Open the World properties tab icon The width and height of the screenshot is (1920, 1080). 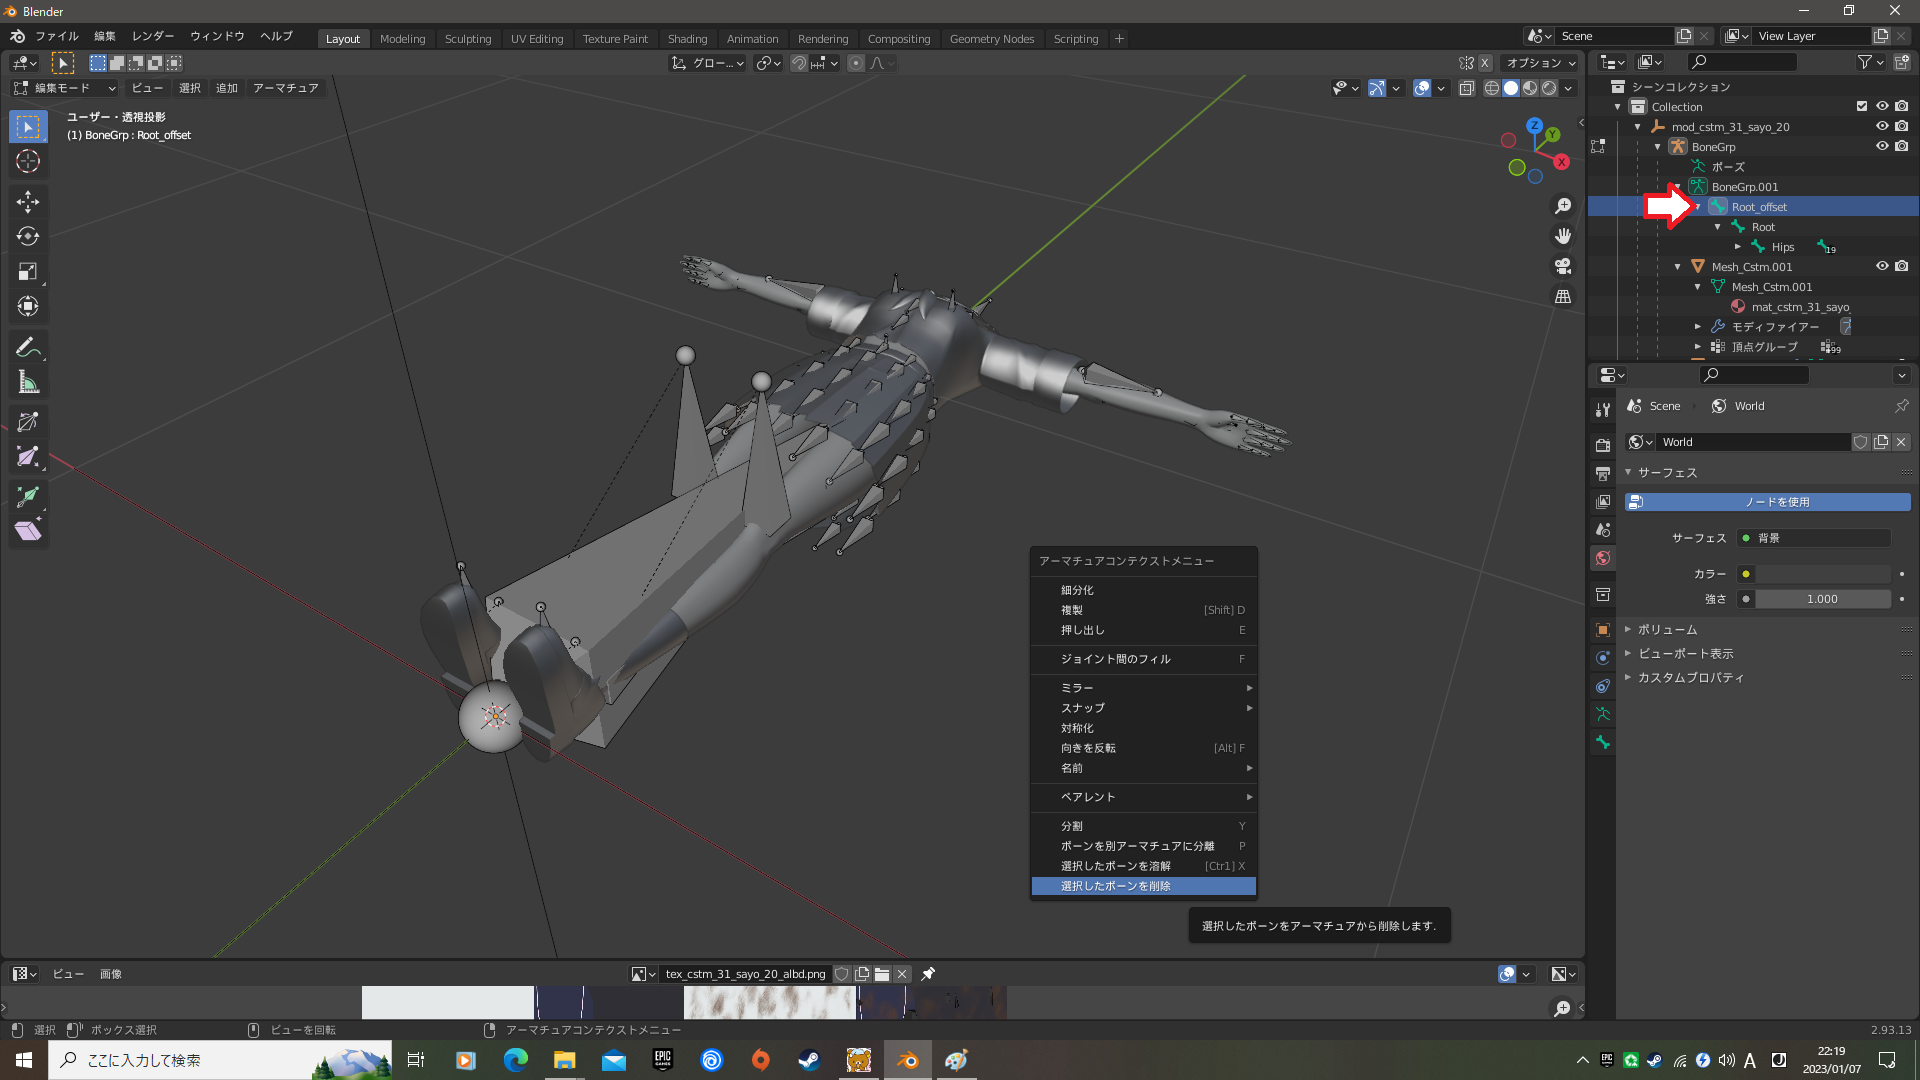(x=1603, y=558)
